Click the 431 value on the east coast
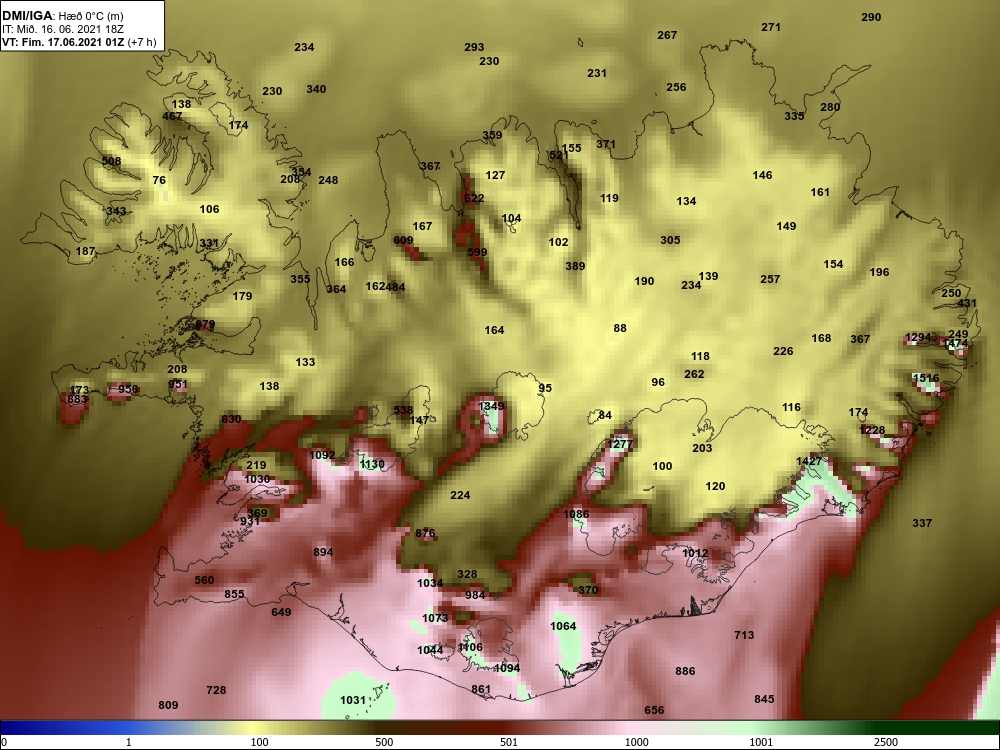The image size is (1000, 750). (967, 304)
